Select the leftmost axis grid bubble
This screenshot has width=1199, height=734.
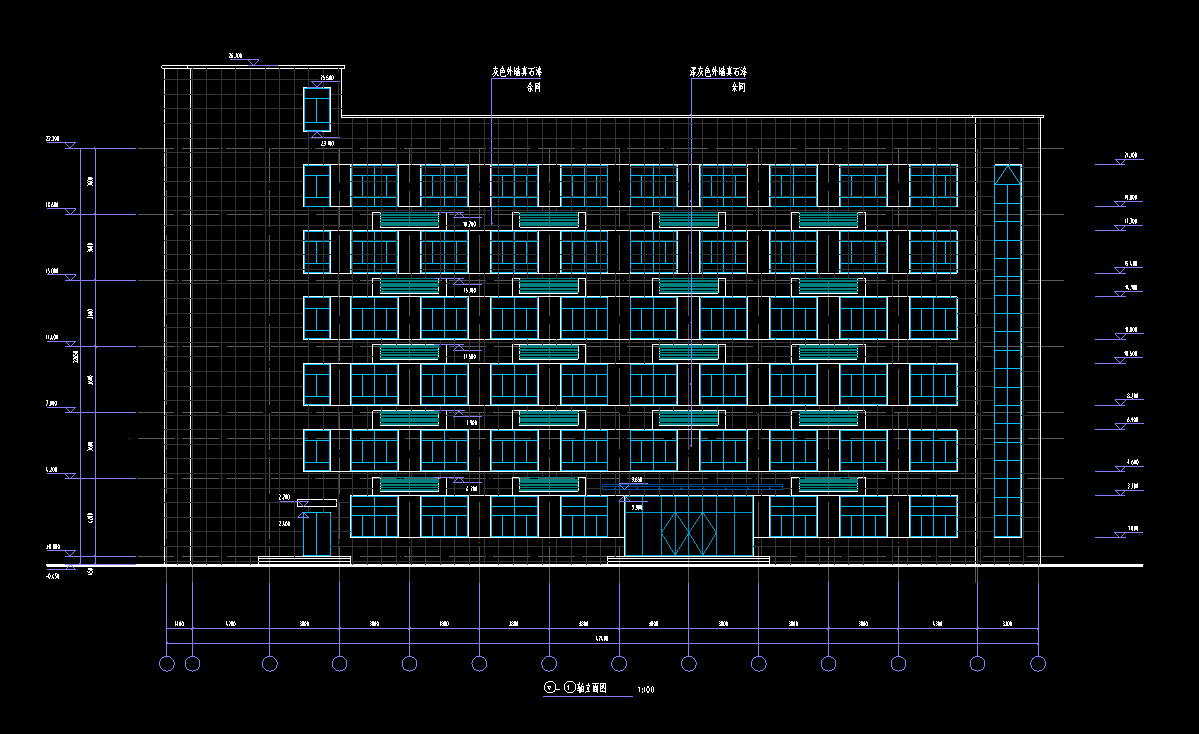[x=167, y=663]
